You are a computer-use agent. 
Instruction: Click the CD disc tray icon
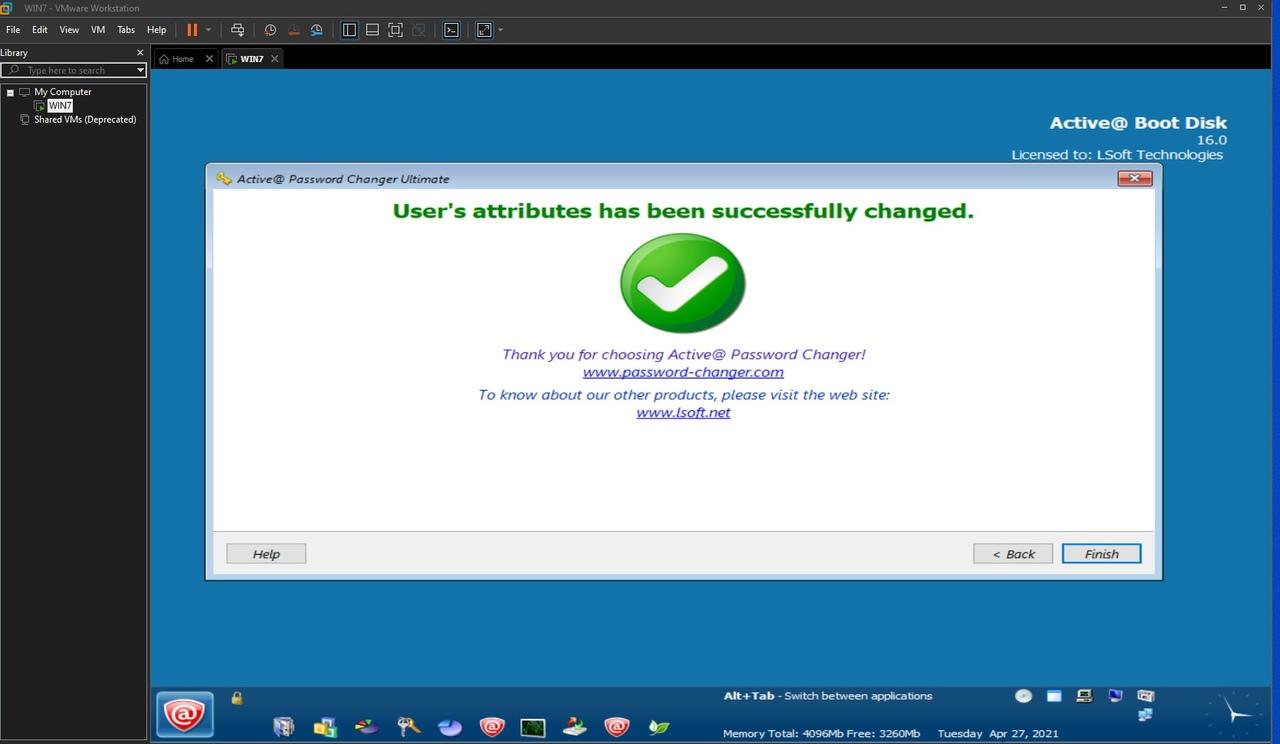pyautogui.click(x=1023, y=696)
